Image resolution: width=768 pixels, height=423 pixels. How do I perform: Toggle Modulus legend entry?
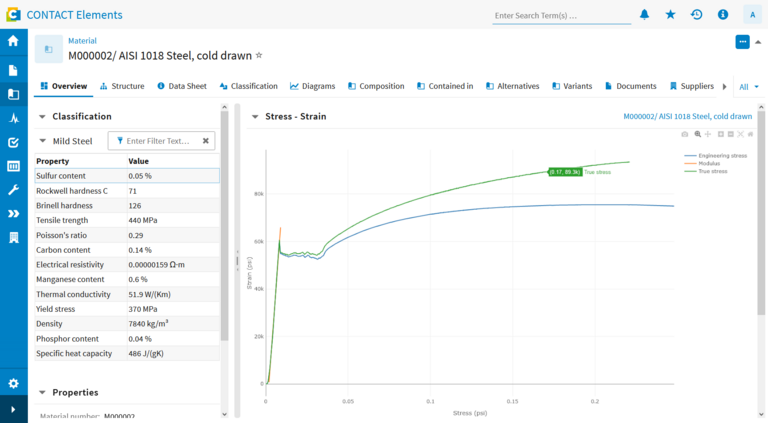click(702, 164)
